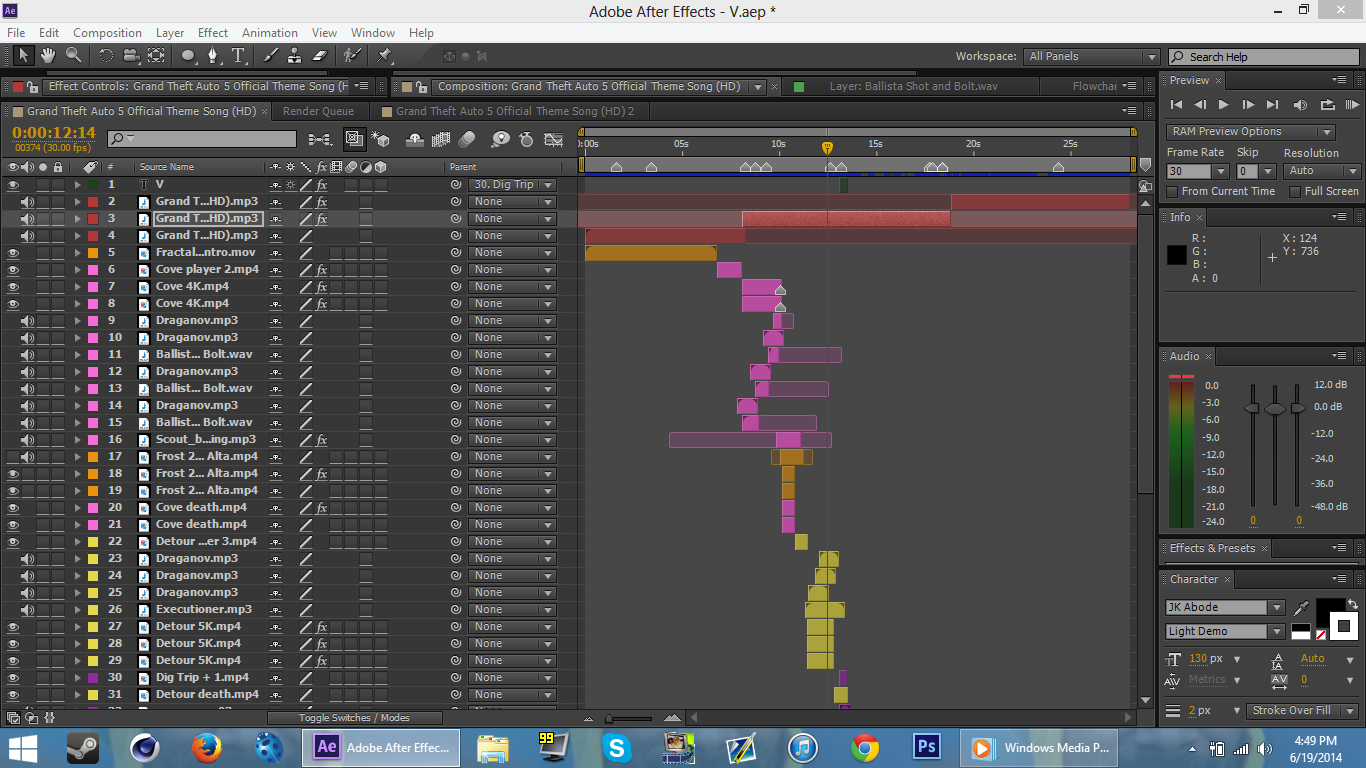The width and height of the screenshot is (1366, 768).
Task: Select the Zoom tool in toolbar
Action: tap(74, 56)
